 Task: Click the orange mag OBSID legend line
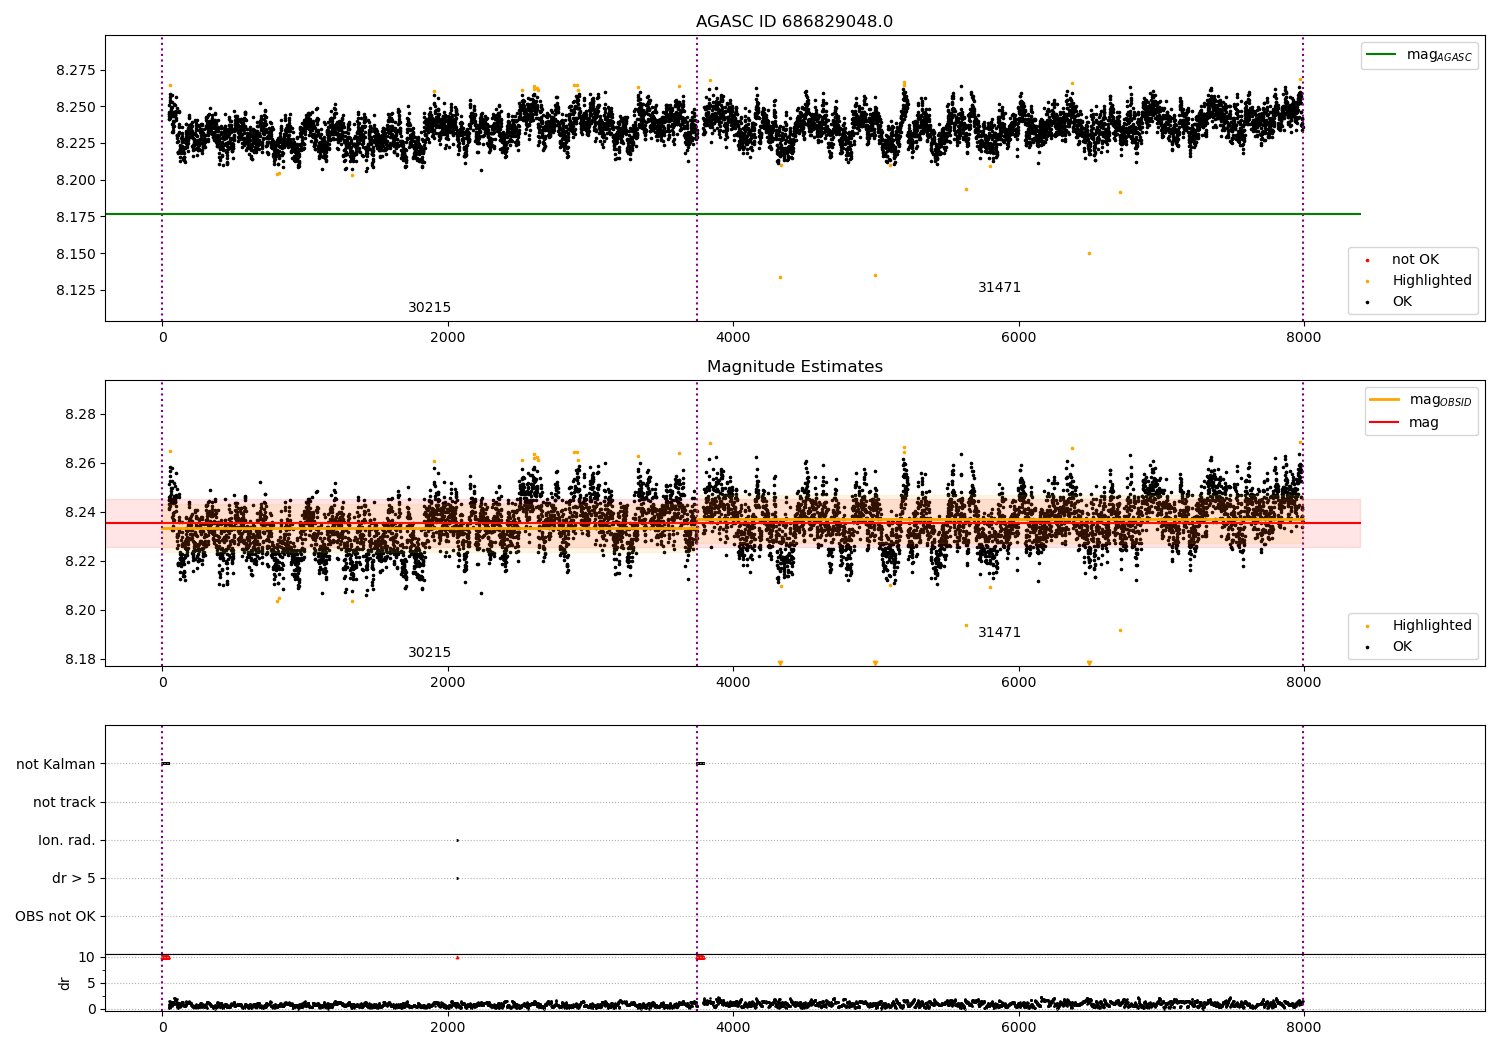pos(1385,400)
